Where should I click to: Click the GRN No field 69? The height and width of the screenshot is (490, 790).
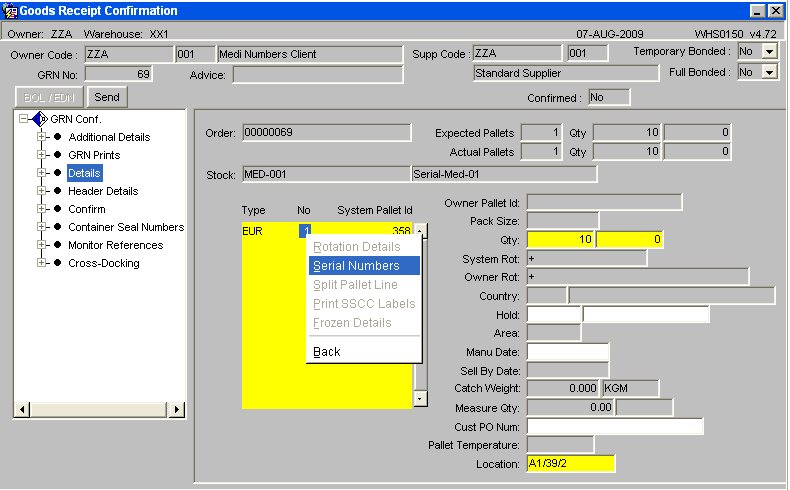pos(118,74)
